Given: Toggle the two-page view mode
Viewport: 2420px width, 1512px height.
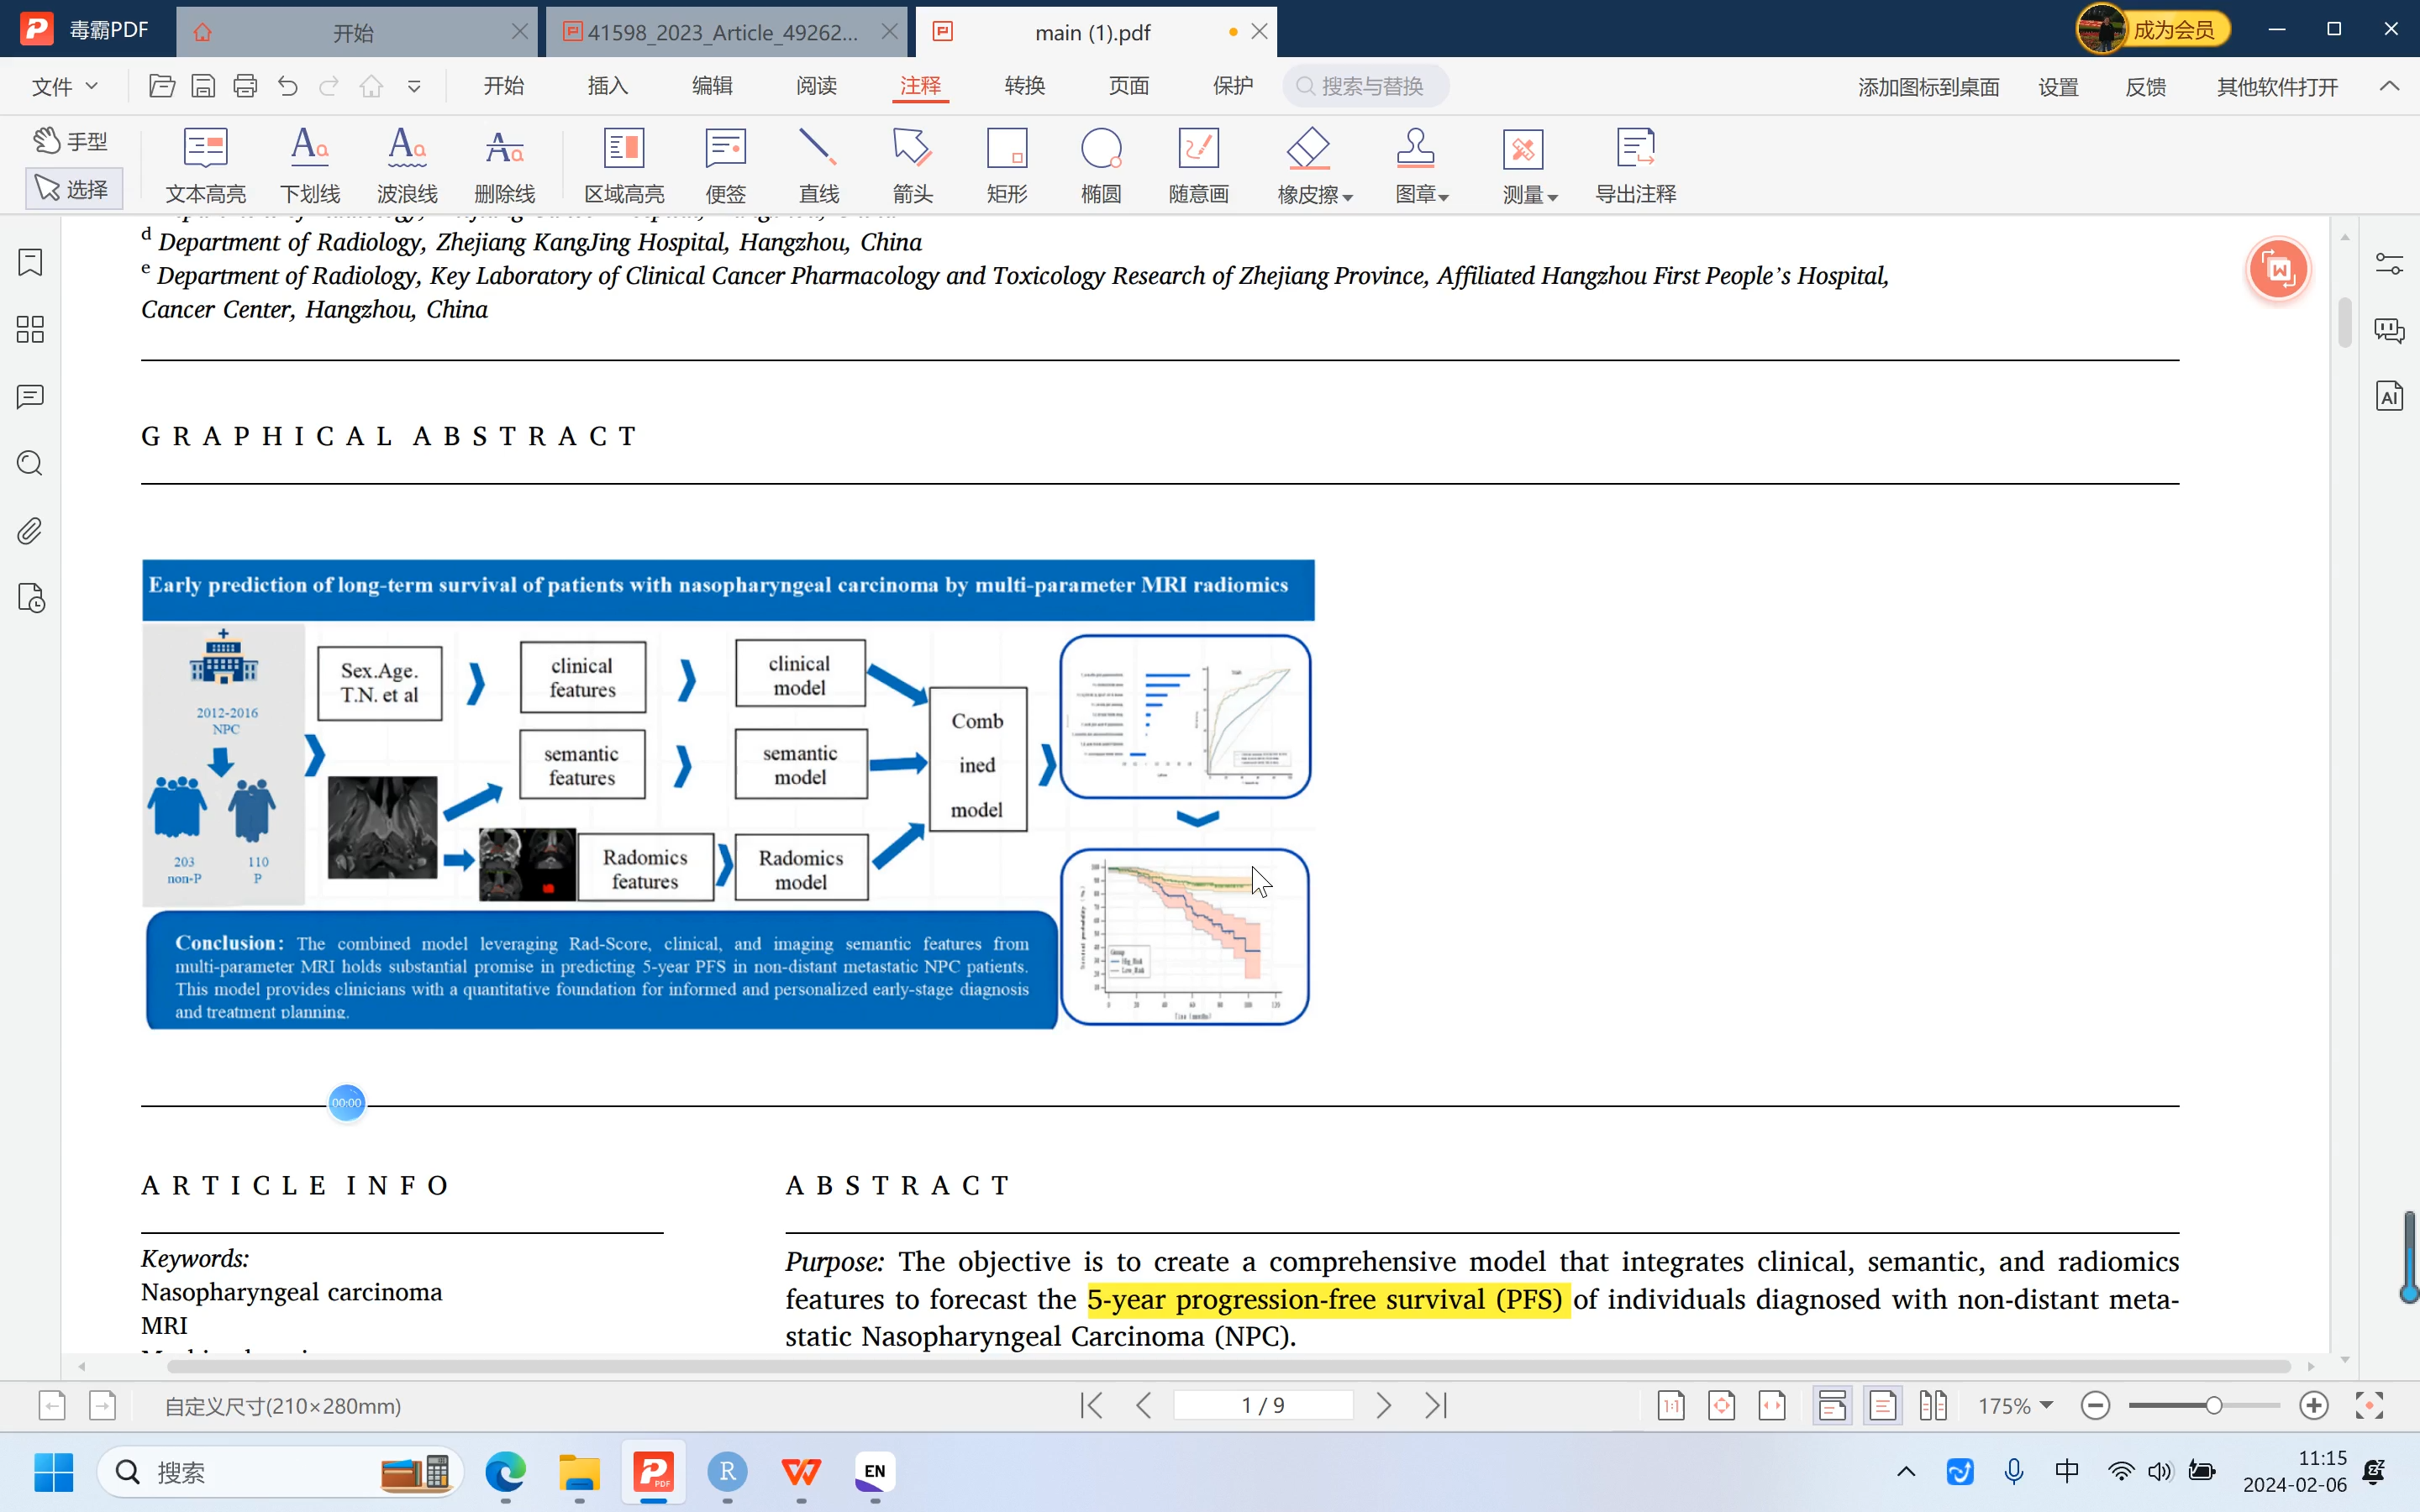Looking at the screenshot, I should pyautogui.click(x=1933, y=1406).
